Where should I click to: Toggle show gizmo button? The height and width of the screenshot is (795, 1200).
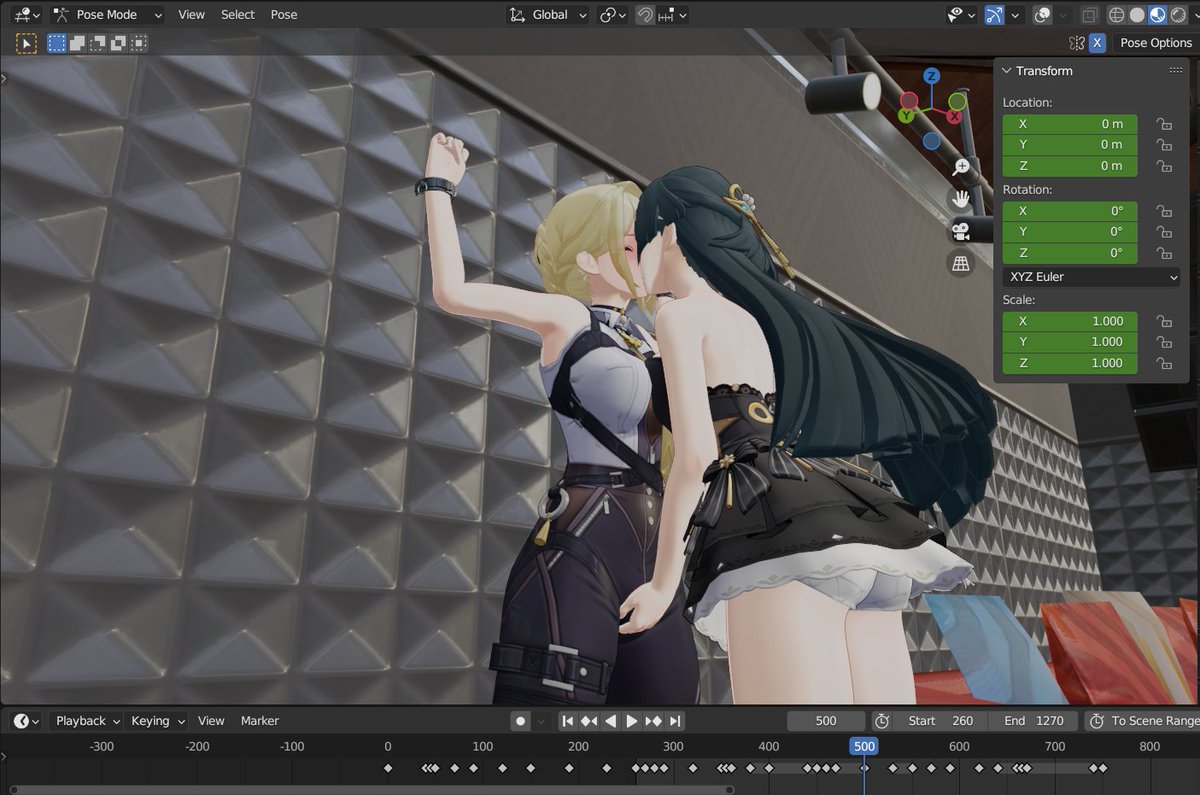pos(995,15)
